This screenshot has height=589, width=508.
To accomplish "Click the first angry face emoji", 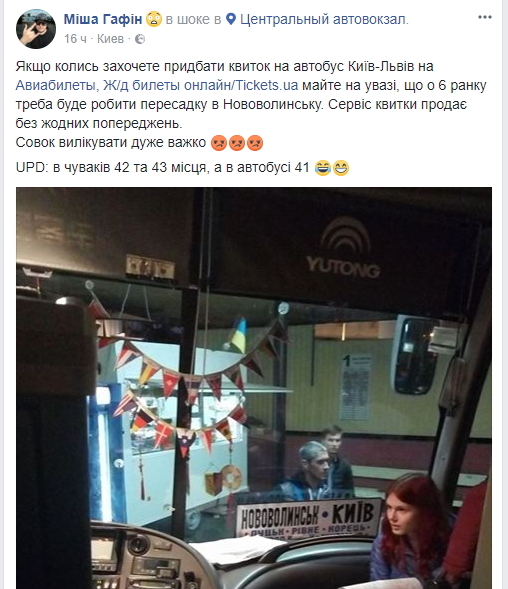I will click(219, 143).
